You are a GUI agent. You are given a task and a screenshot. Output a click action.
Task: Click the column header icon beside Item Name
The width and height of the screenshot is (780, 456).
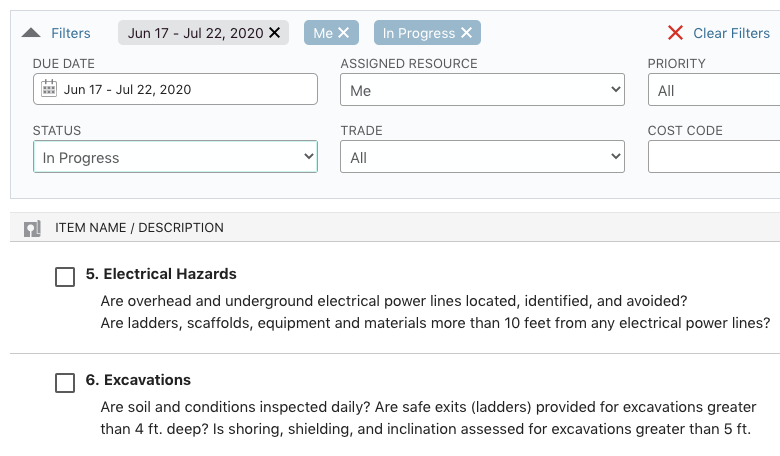32,228
